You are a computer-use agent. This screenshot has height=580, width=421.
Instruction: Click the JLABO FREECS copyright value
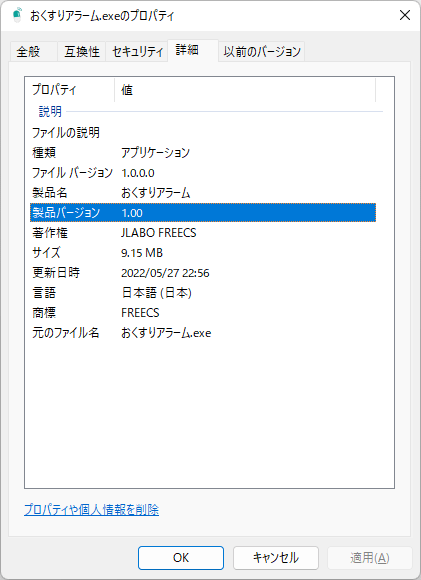(x=158, y=233)
